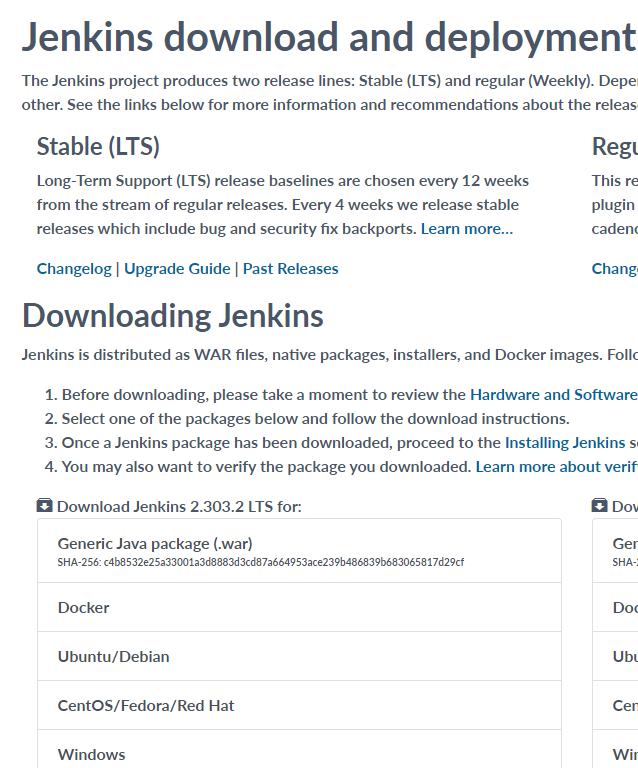Image resolution: width=638 pixels, height=768 pixels.
Task: Click the Downloading Jenkins heading
Action: pyautogui.click(x=173, y=315)
